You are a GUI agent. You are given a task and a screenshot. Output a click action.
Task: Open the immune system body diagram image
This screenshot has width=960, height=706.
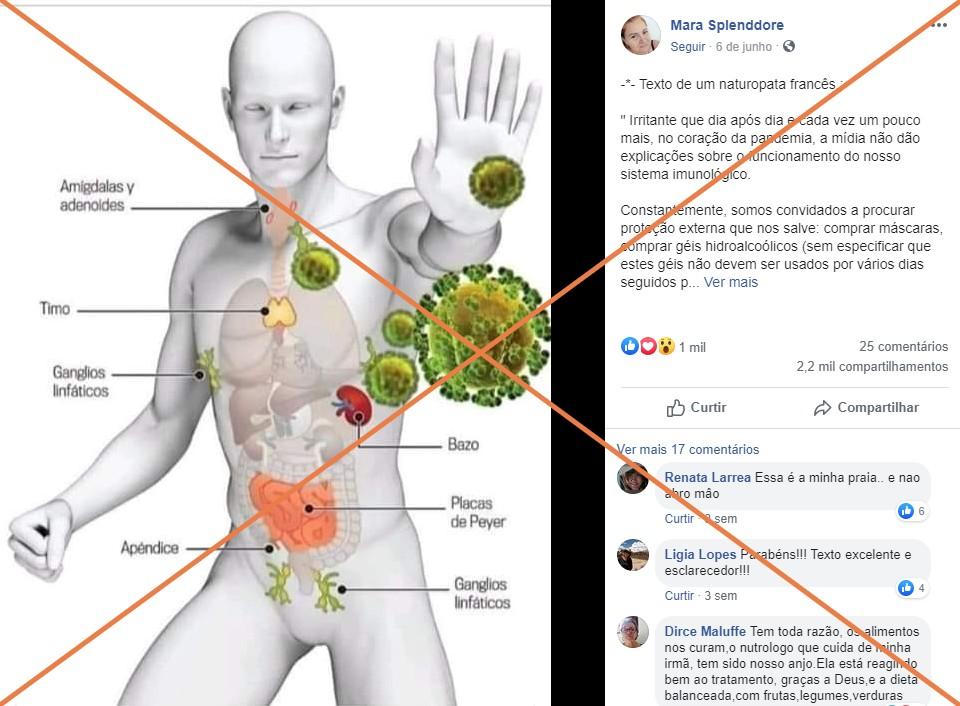pyautogui.click(x=276, y=355)
